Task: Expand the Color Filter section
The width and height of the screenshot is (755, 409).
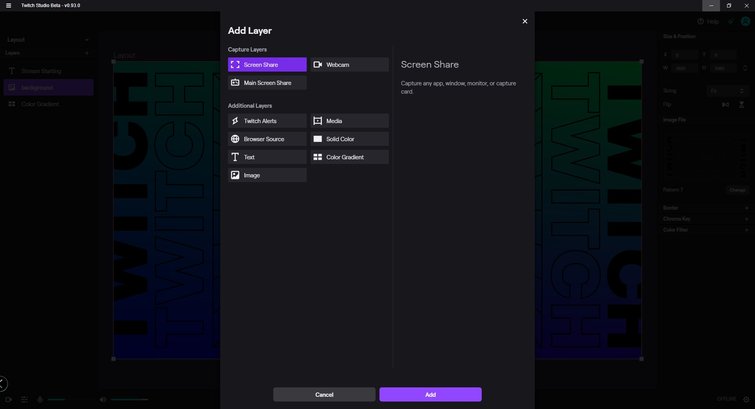Action: 705,230
